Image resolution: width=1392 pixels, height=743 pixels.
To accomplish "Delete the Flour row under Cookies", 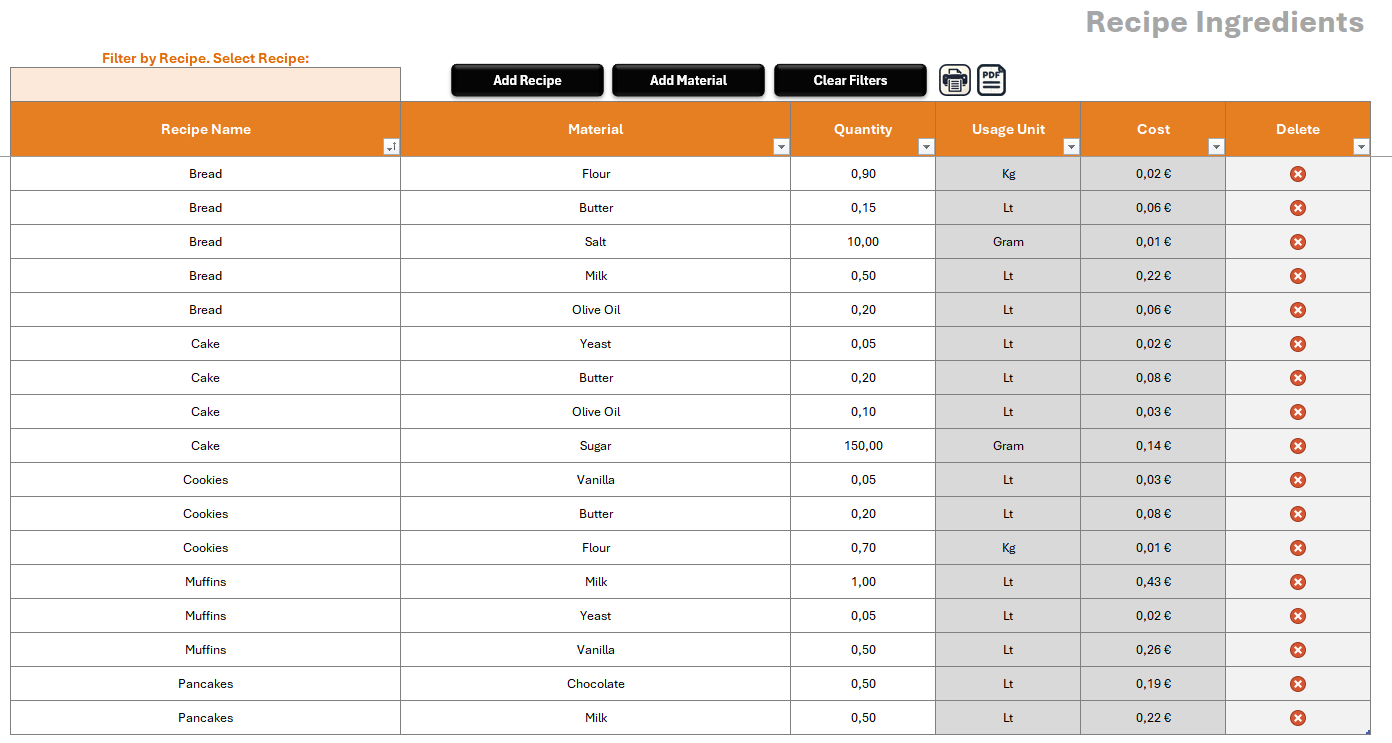I will click(1298, 547).
